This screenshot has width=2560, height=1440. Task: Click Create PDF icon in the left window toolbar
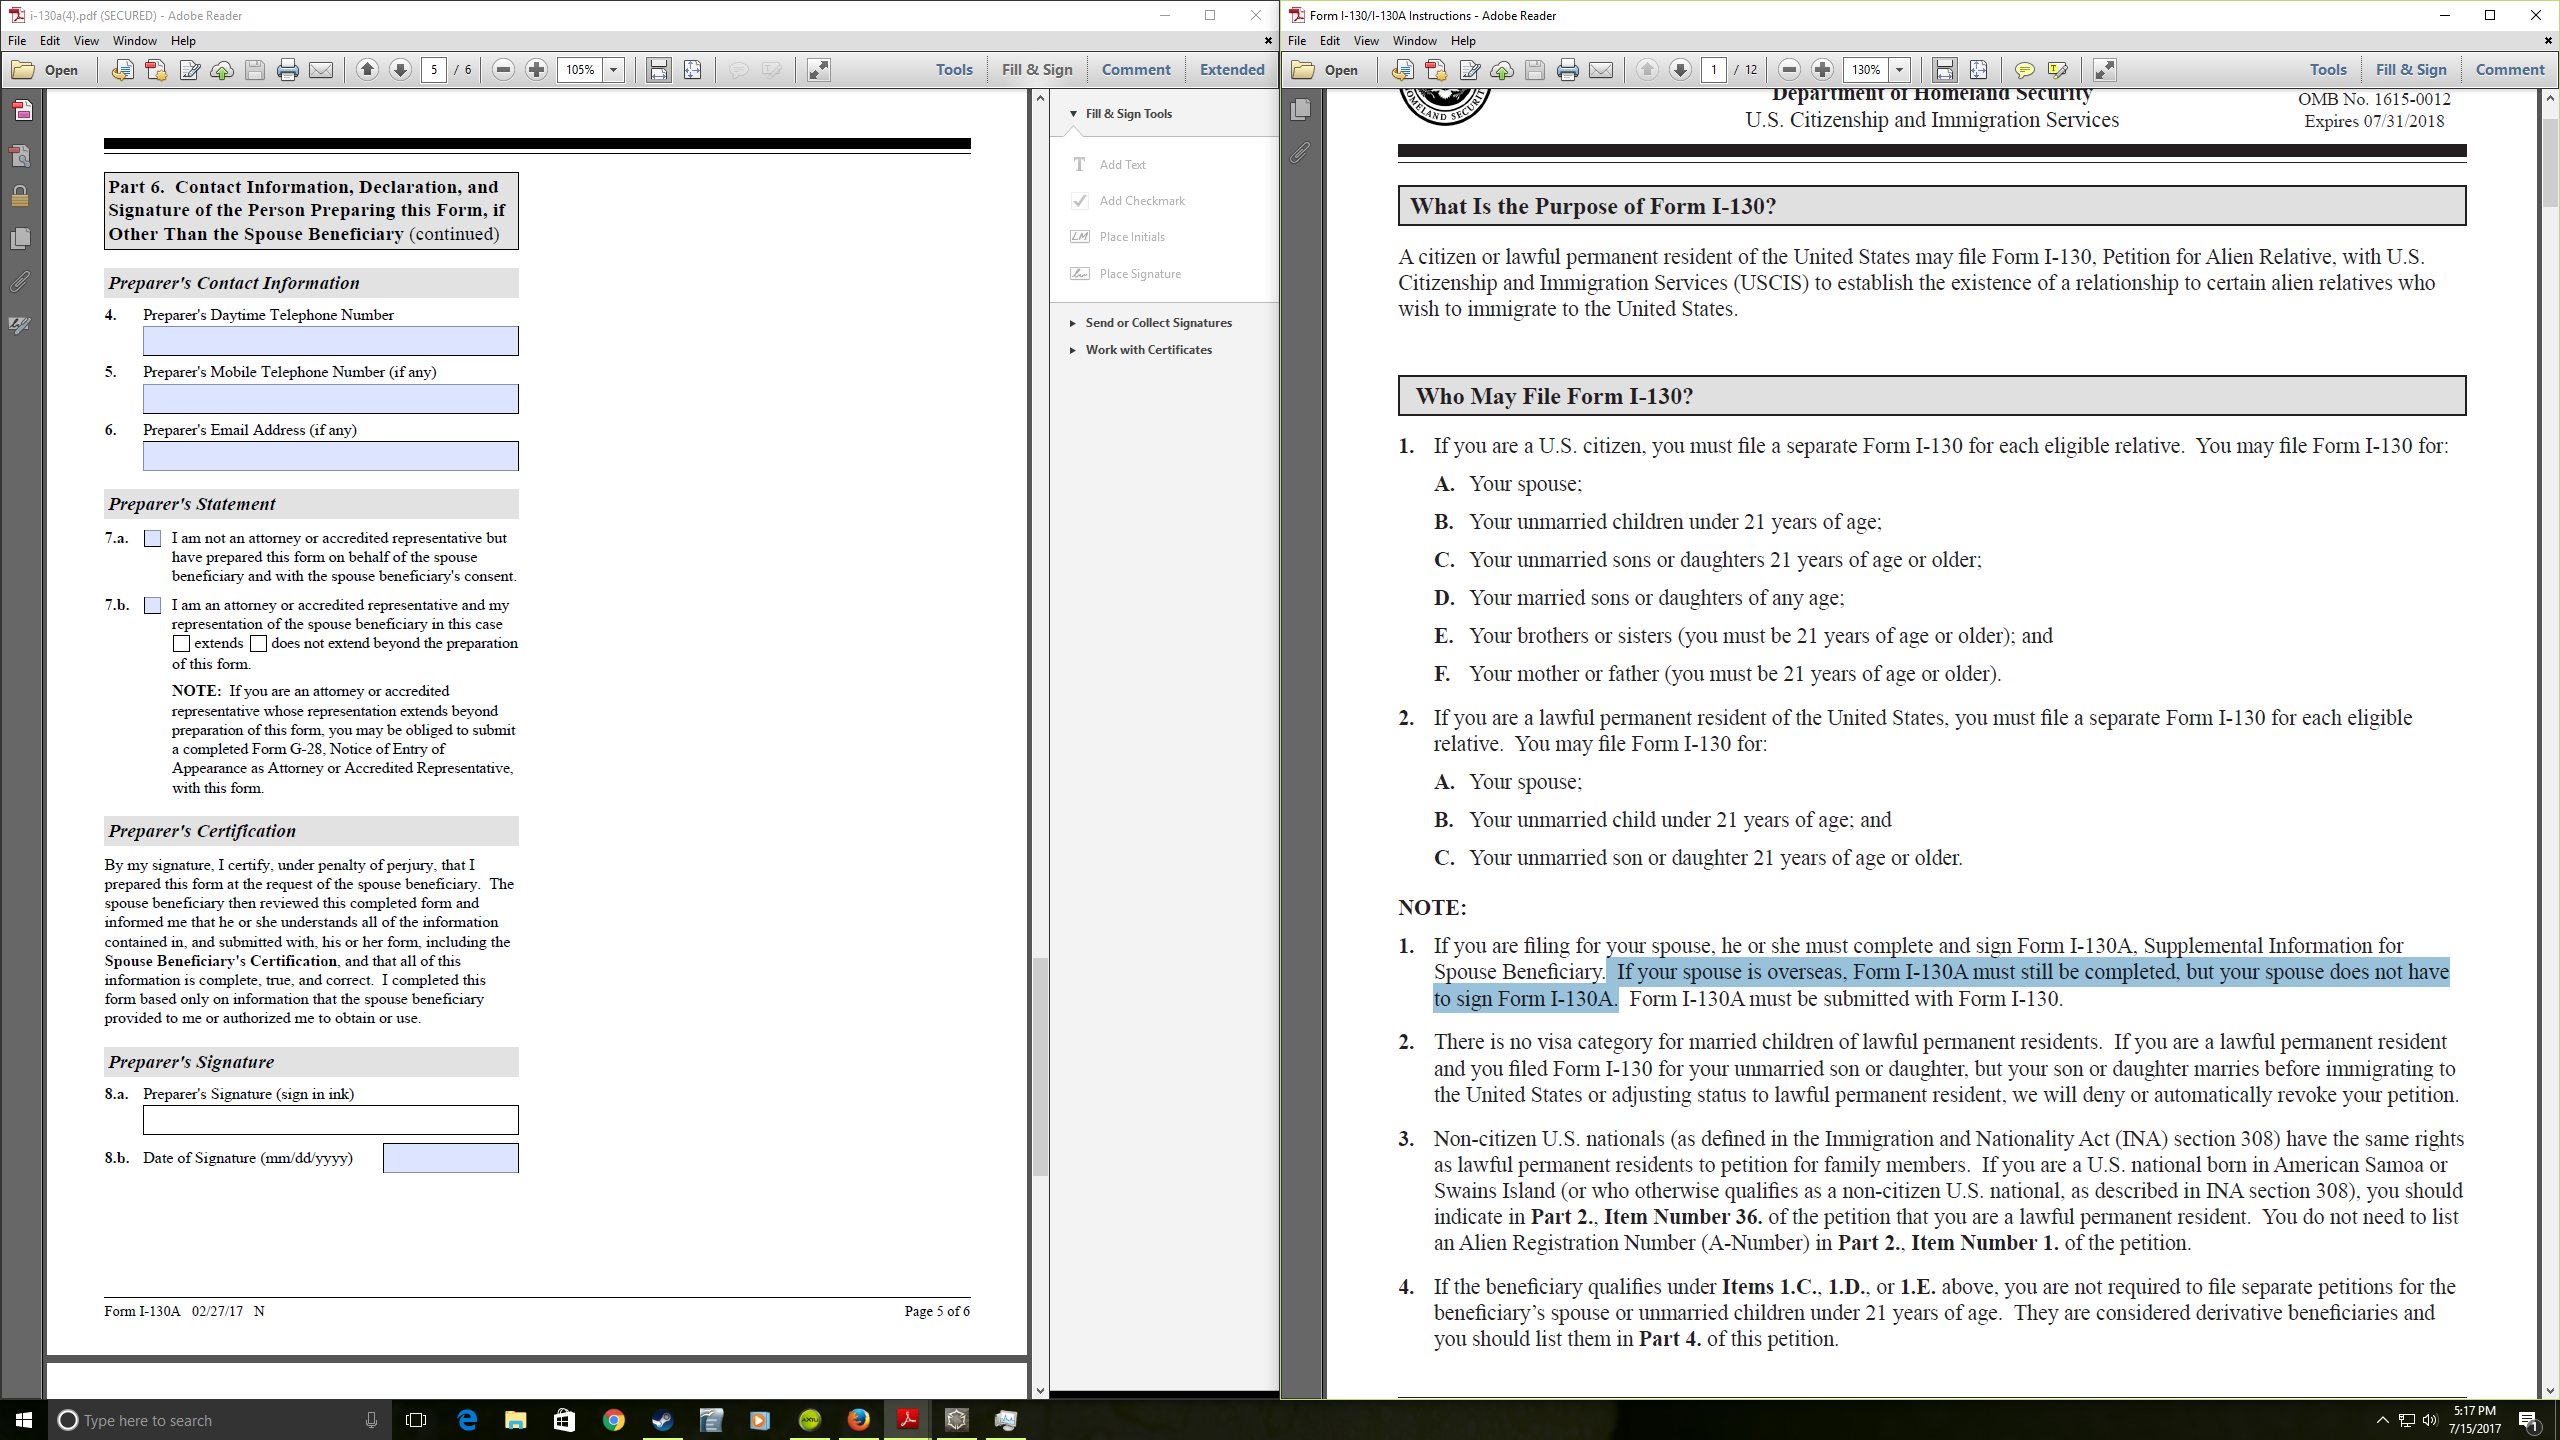156,70
